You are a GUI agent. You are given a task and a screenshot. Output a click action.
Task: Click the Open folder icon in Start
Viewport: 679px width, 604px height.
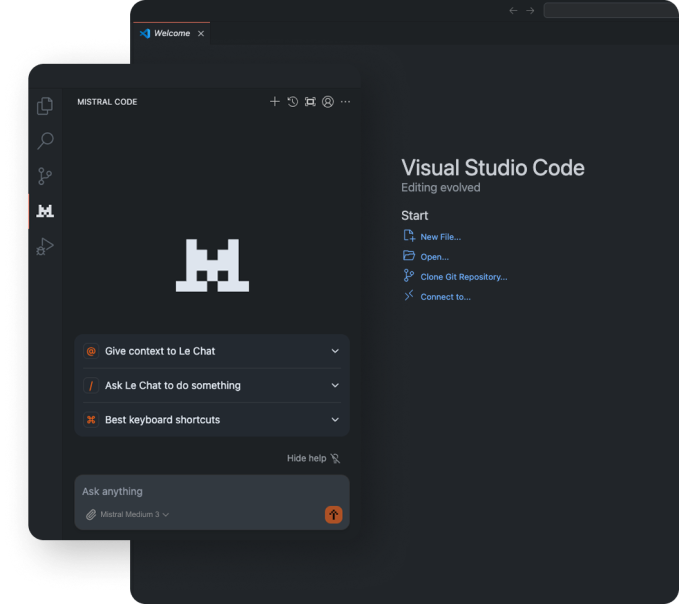409,255
